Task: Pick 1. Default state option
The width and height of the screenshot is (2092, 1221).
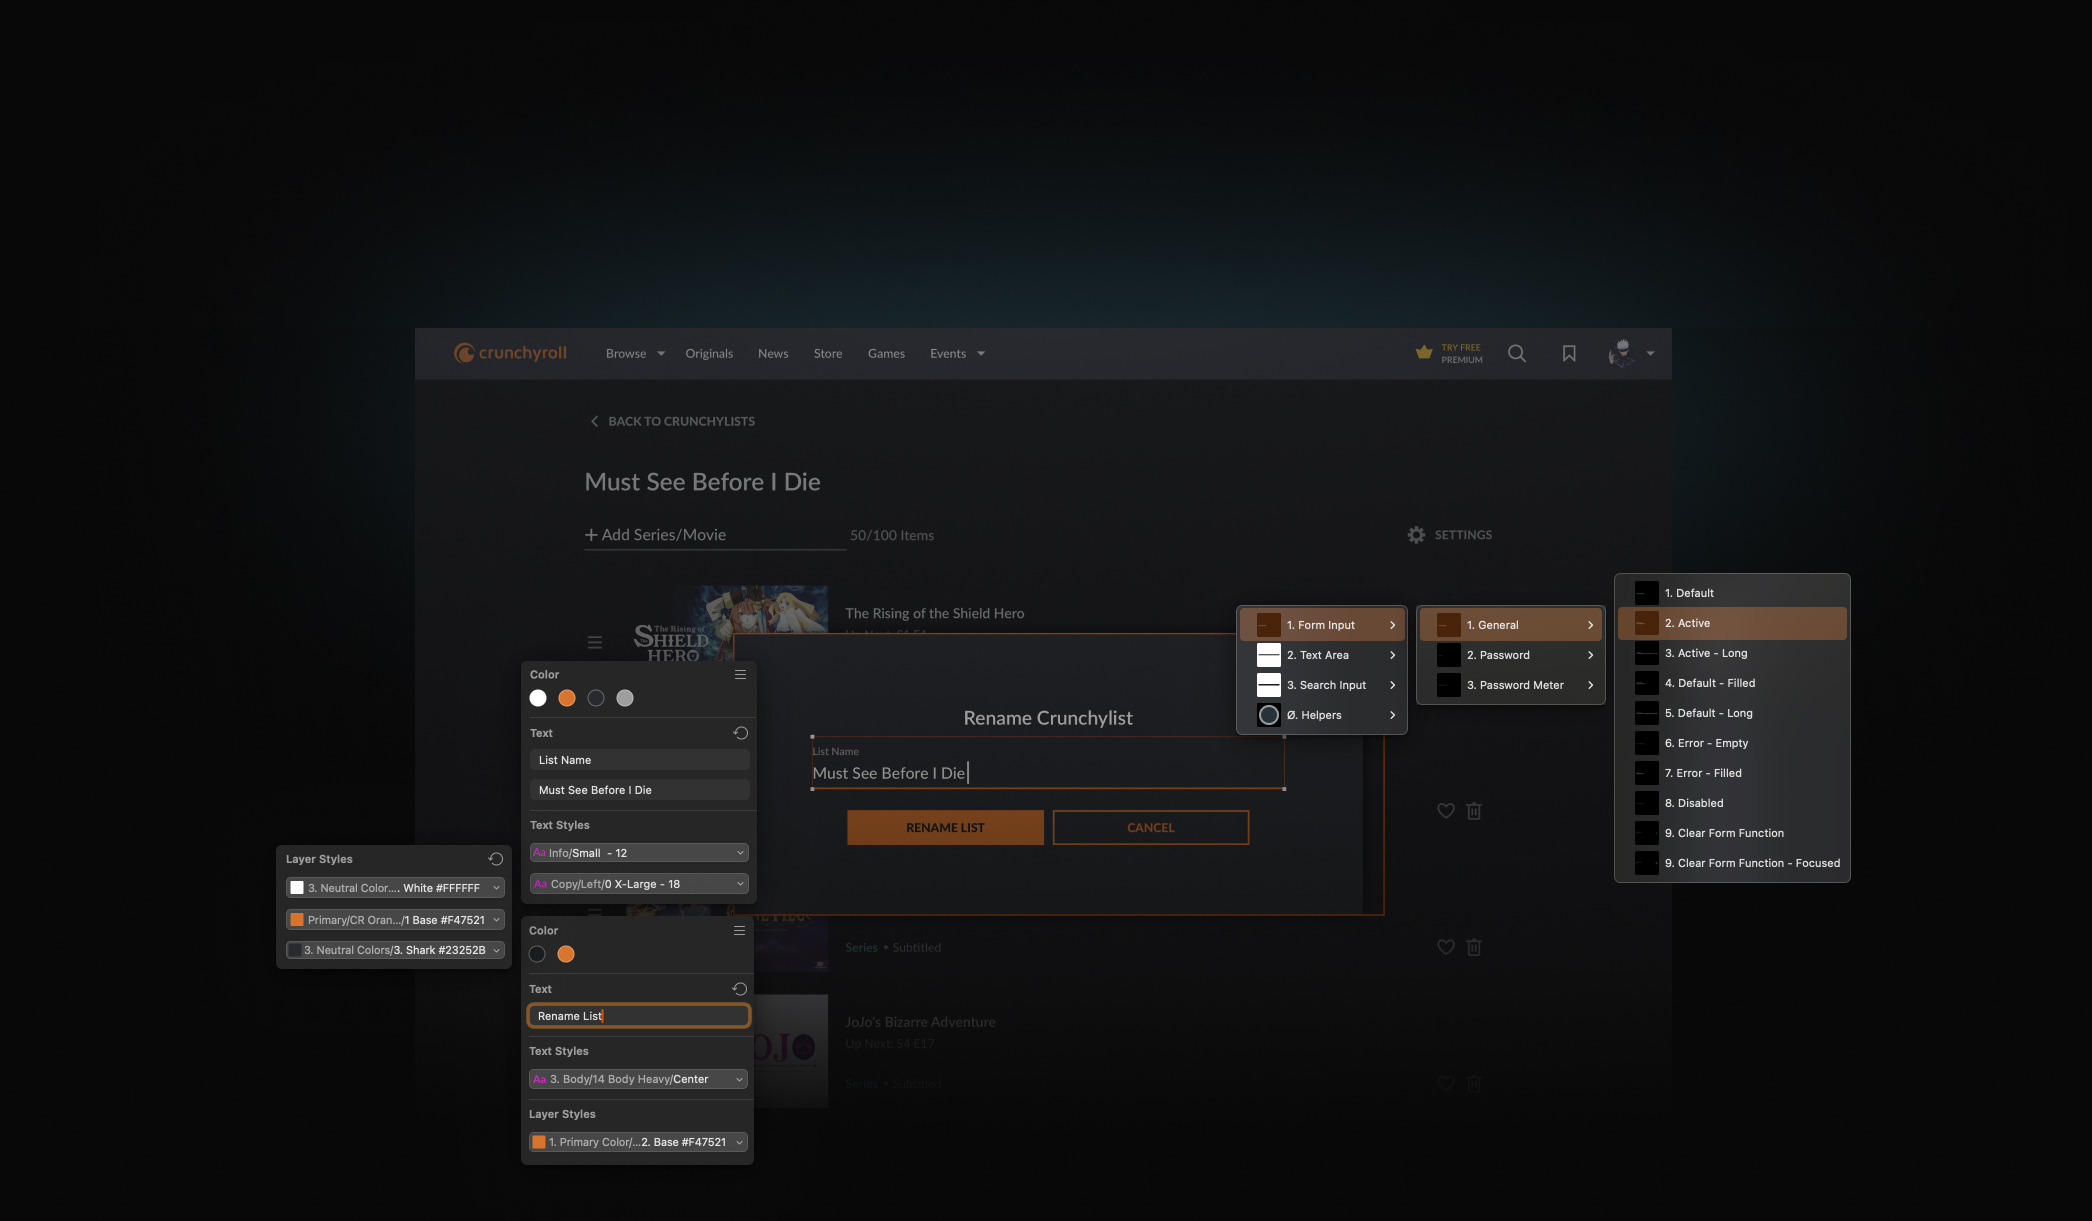Action: click(1732, 593)
